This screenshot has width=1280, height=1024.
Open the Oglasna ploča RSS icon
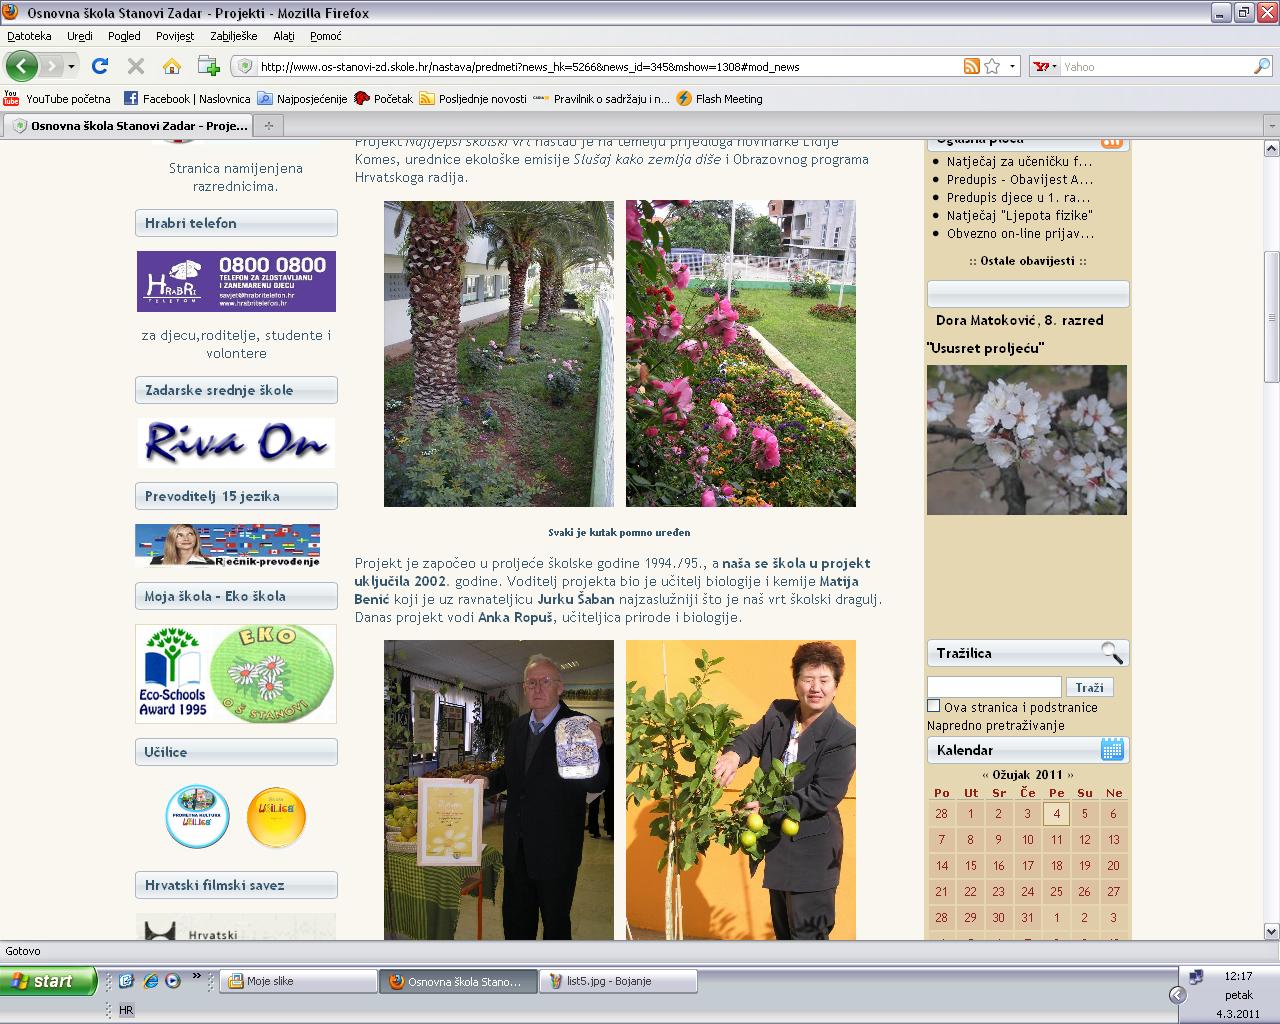click(1110, 143)
